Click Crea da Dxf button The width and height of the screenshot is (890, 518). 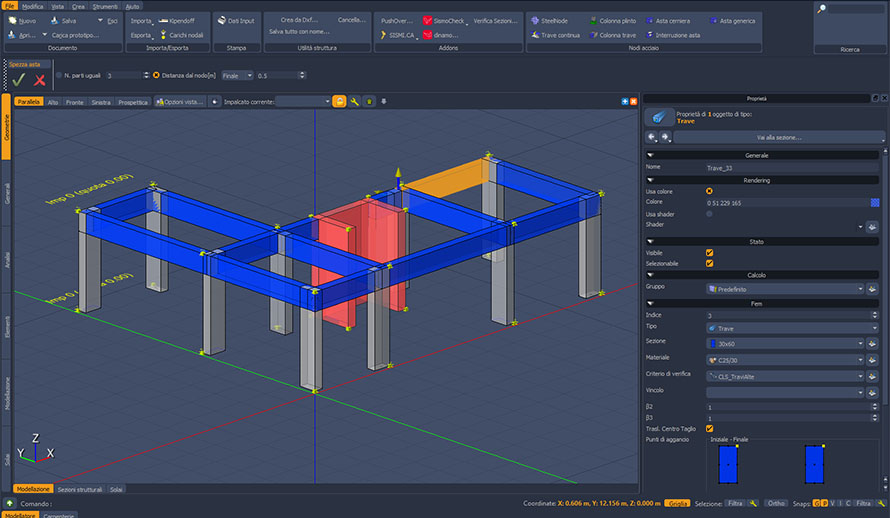point(299,20)
